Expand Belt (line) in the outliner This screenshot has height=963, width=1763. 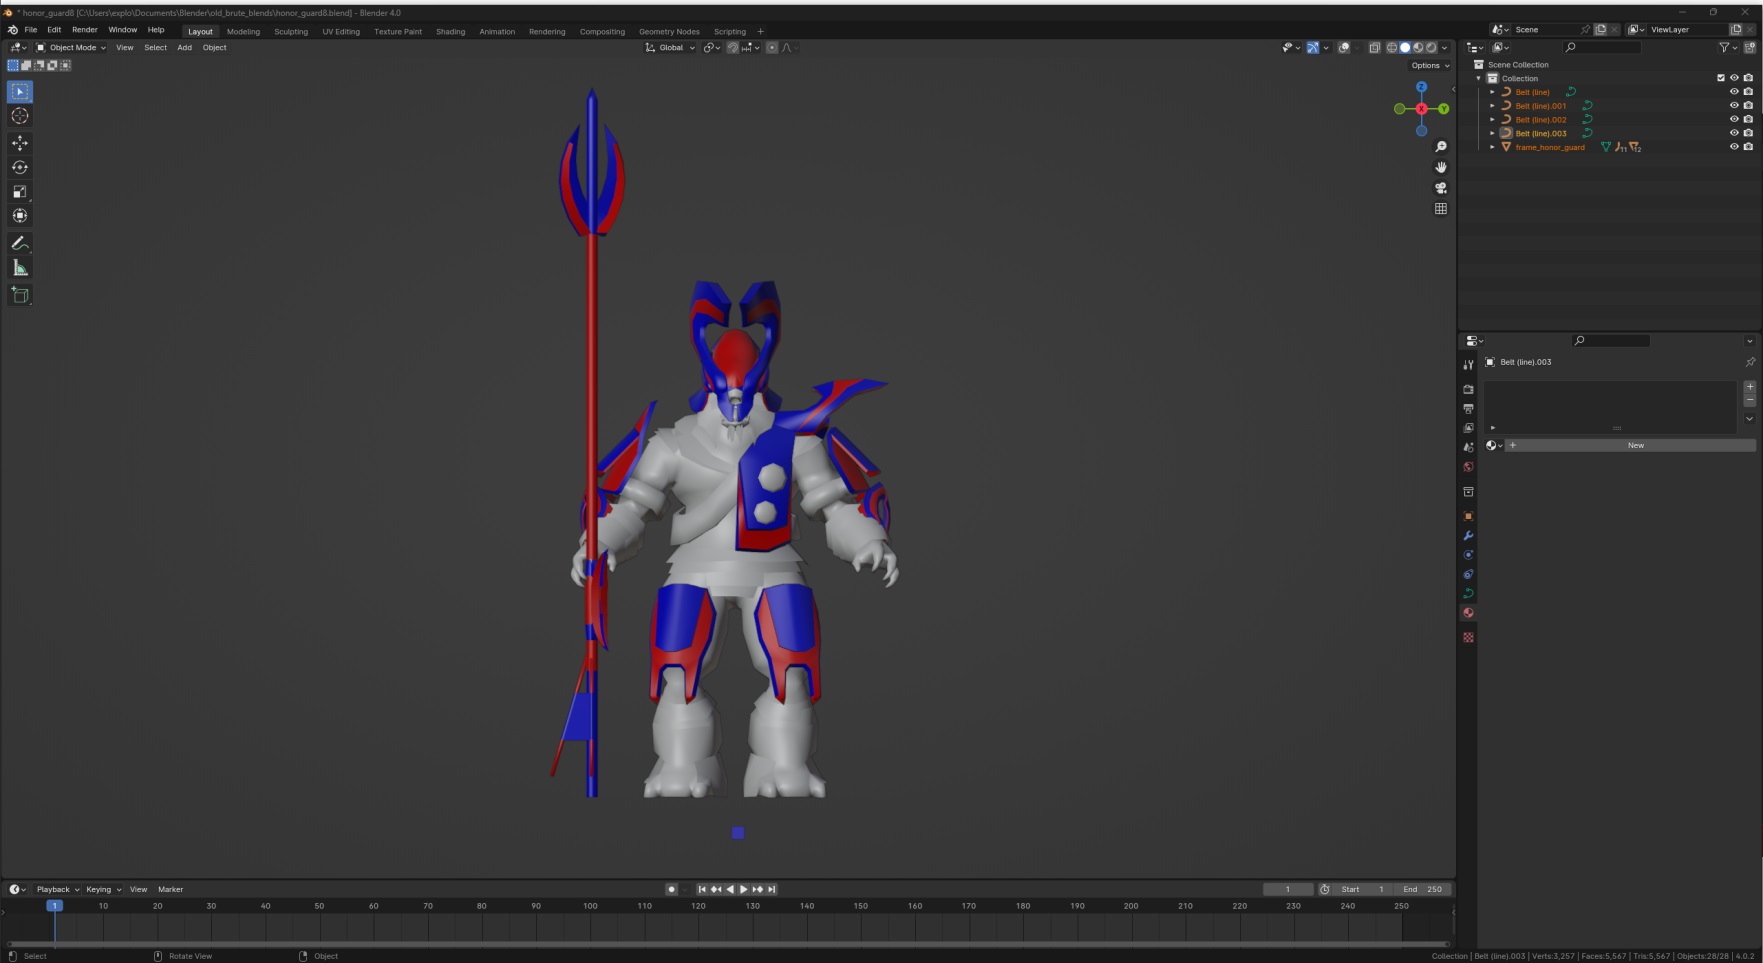tap(1493, 92)
